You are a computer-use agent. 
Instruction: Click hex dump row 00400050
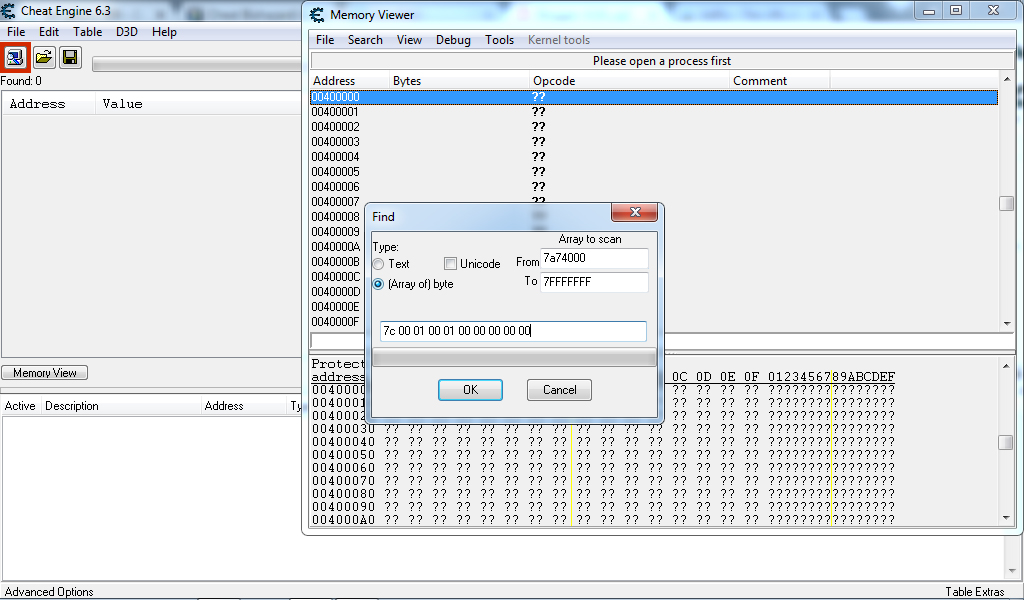pyautogui.click(x=603, y=455)
